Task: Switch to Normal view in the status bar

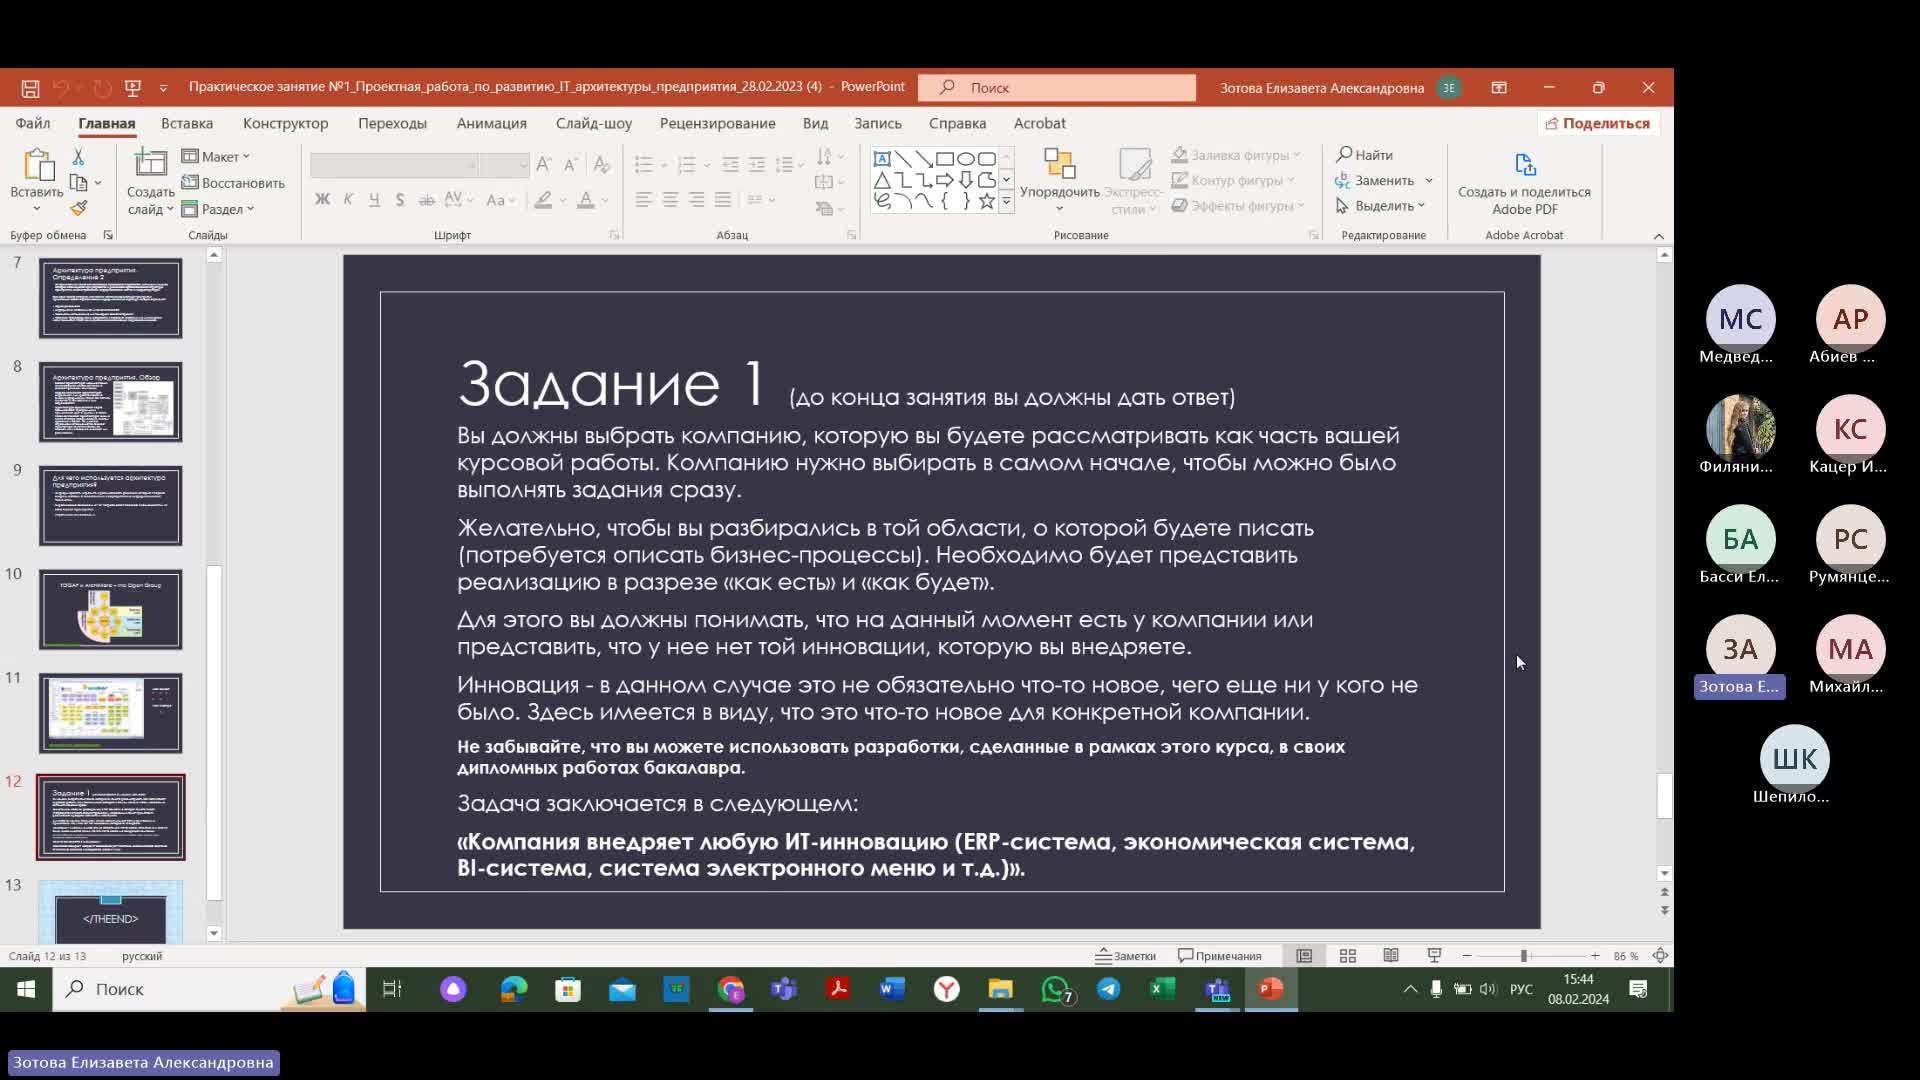Action: (1304, 956)
